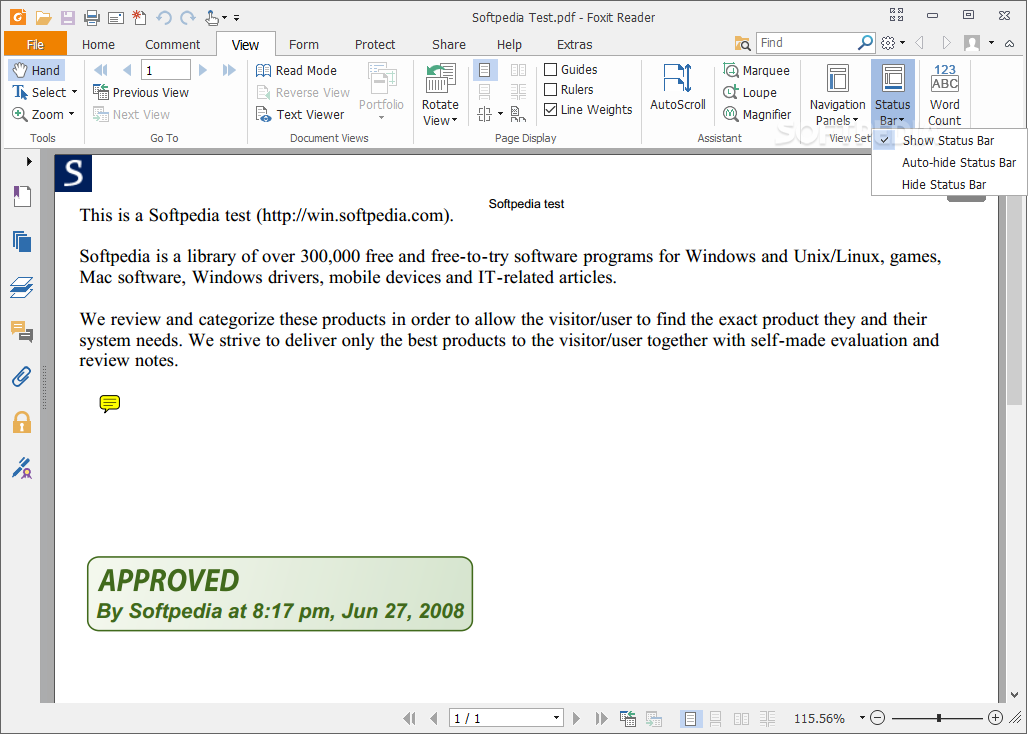Image resolution: width=1028 pixels, height=734 pixels.
Task: Go to first page in ribbon
Action: [x=100, y=70]
